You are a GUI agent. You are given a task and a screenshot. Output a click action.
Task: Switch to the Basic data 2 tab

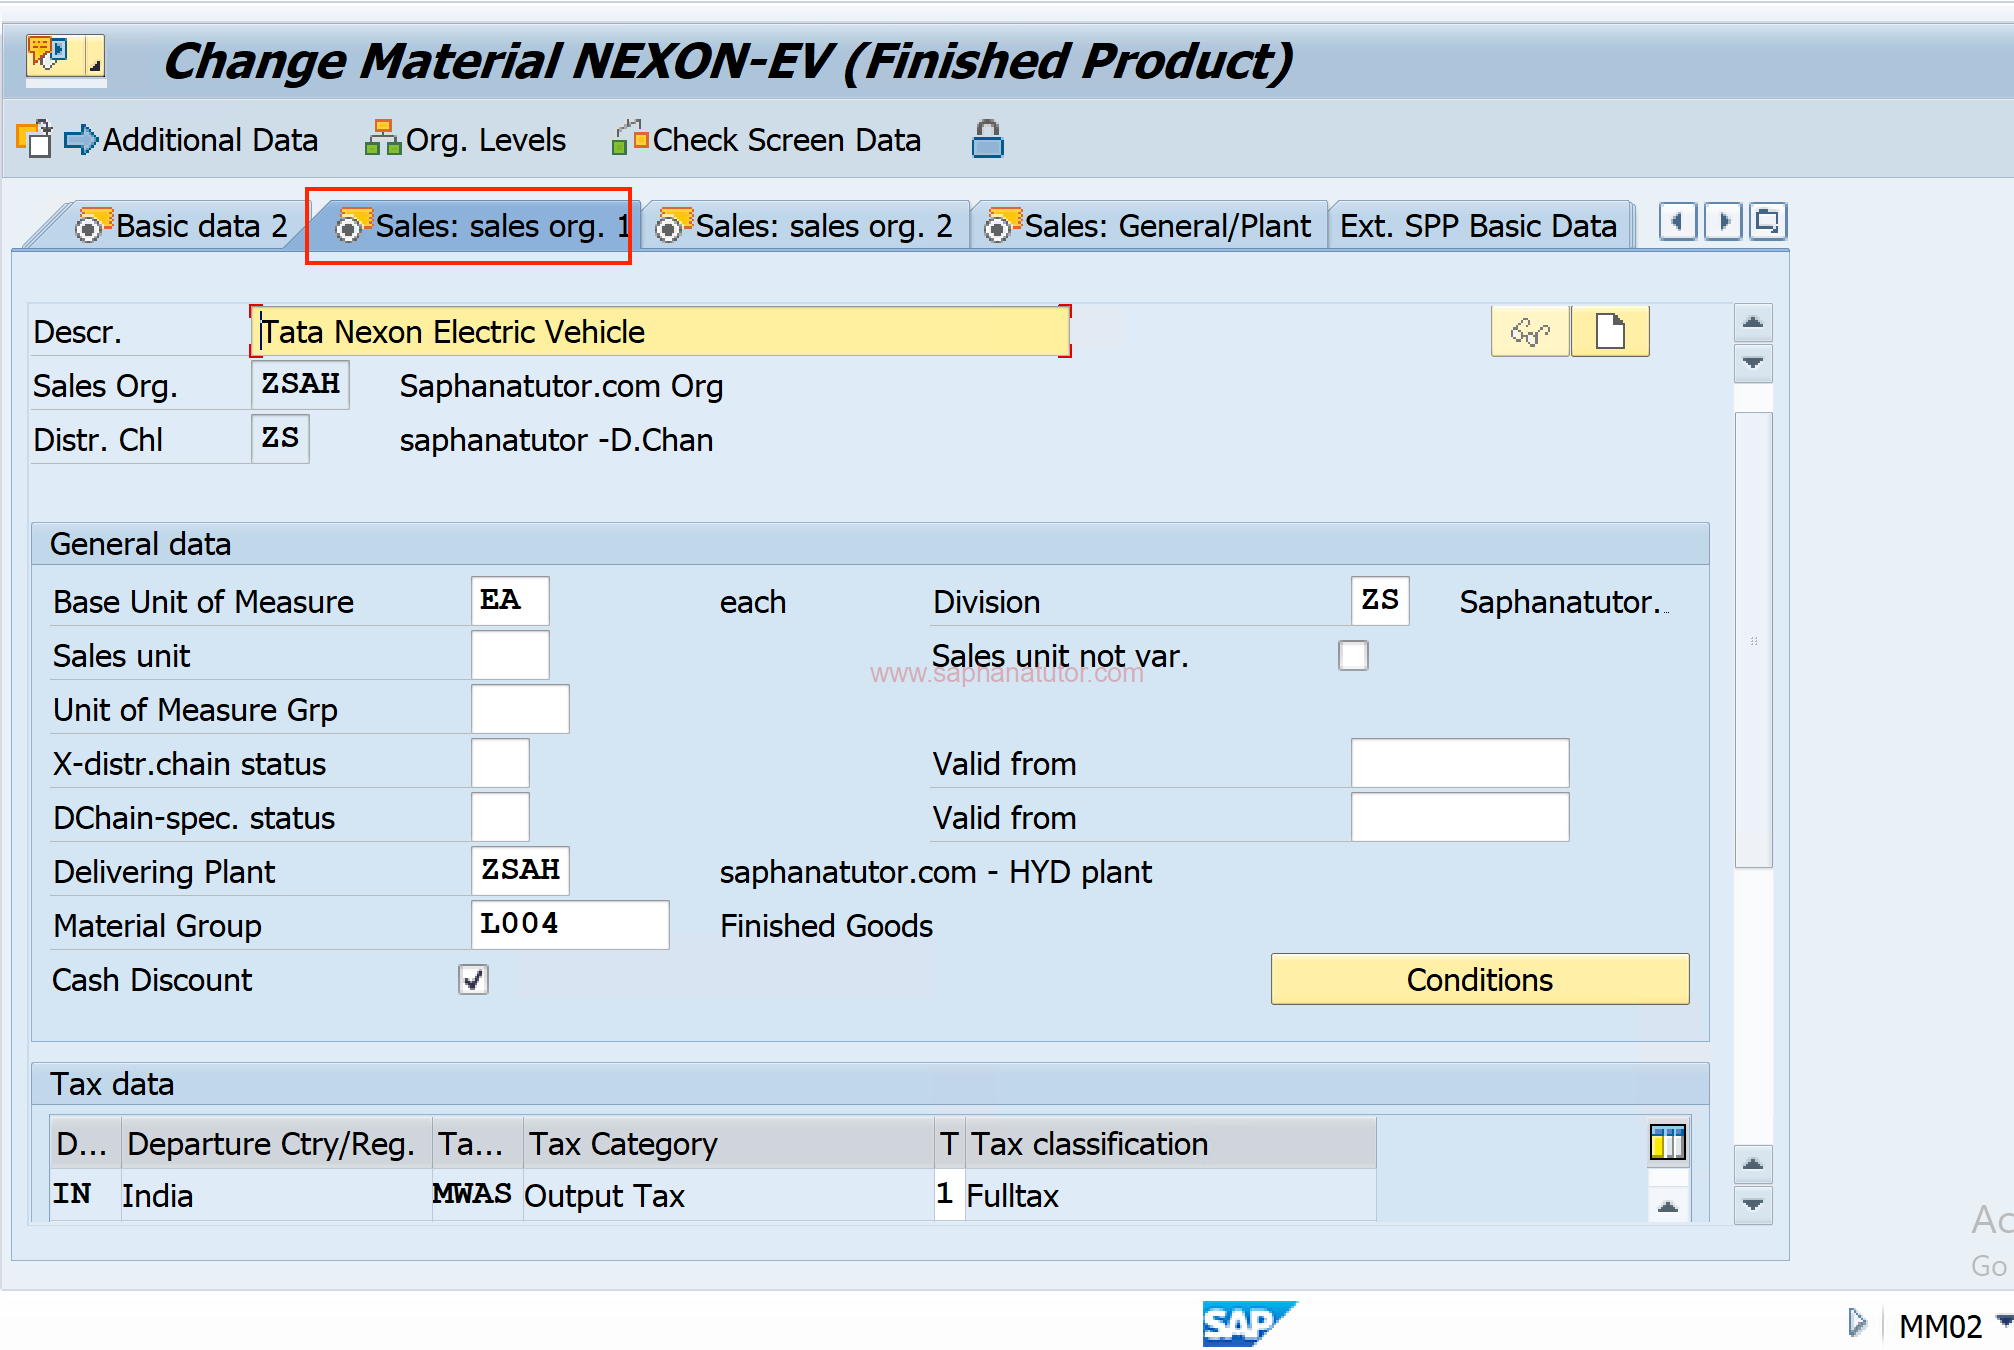point(182,226)
